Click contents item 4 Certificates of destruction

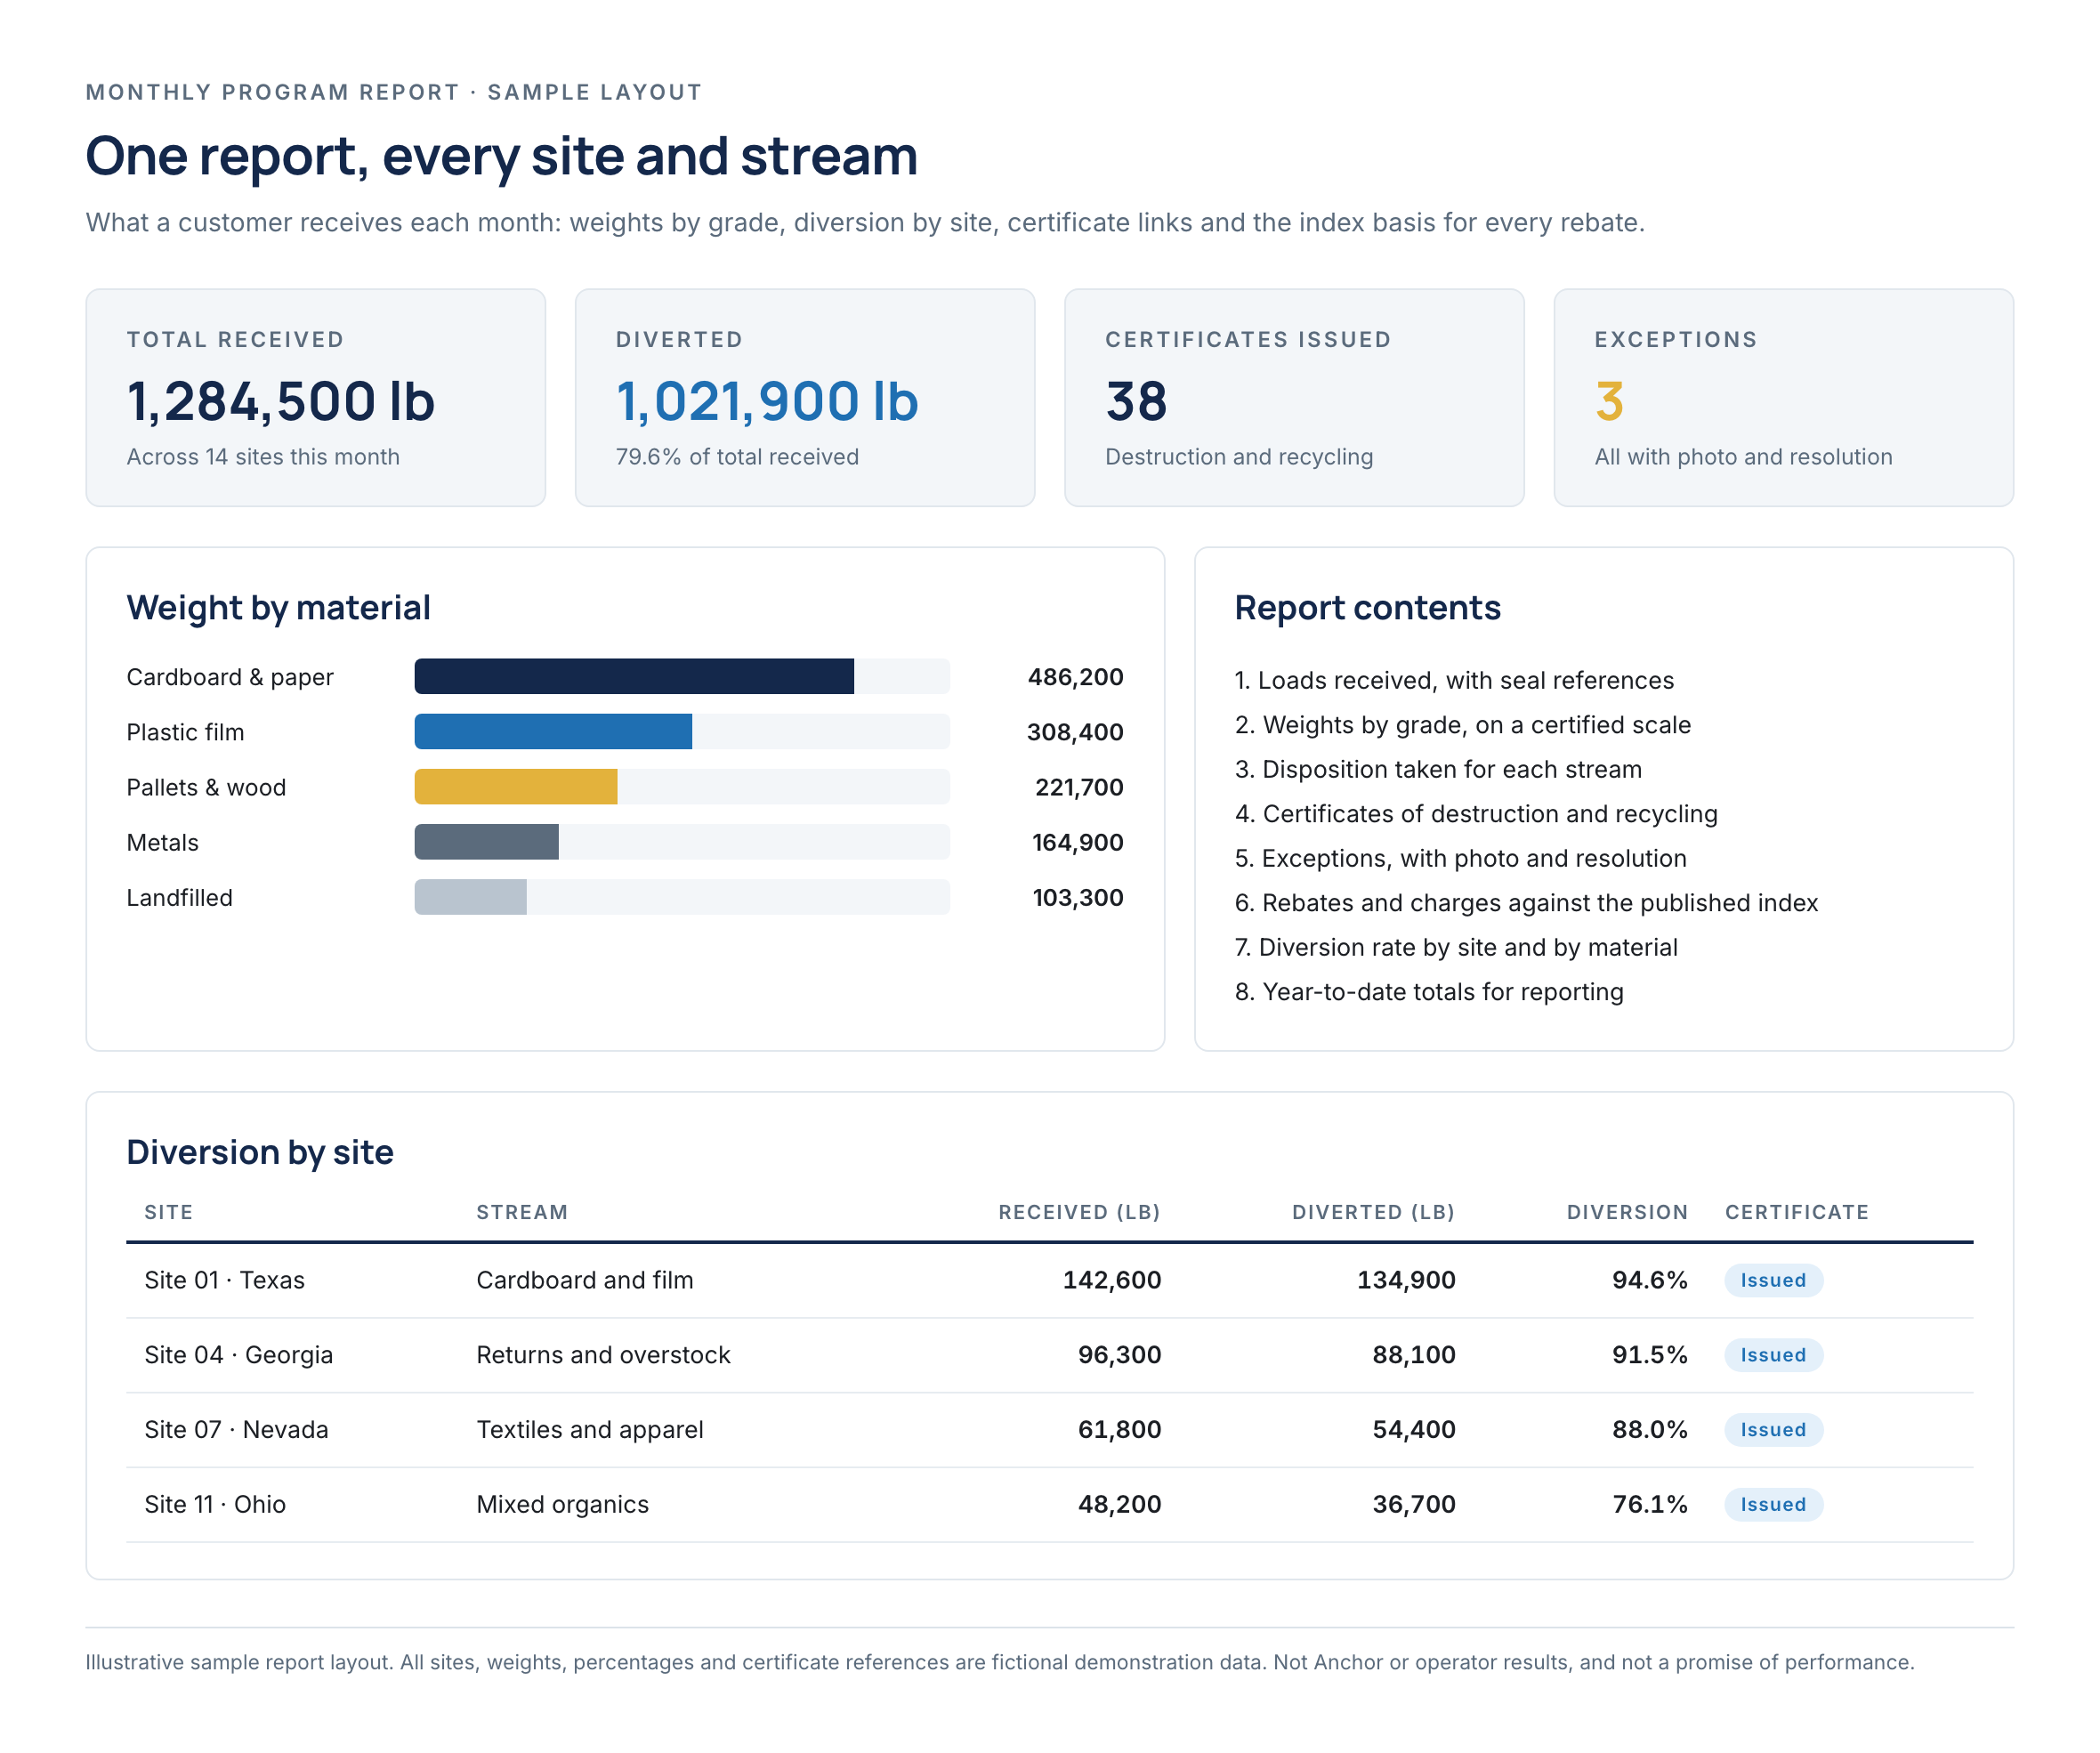[1476, 814]
